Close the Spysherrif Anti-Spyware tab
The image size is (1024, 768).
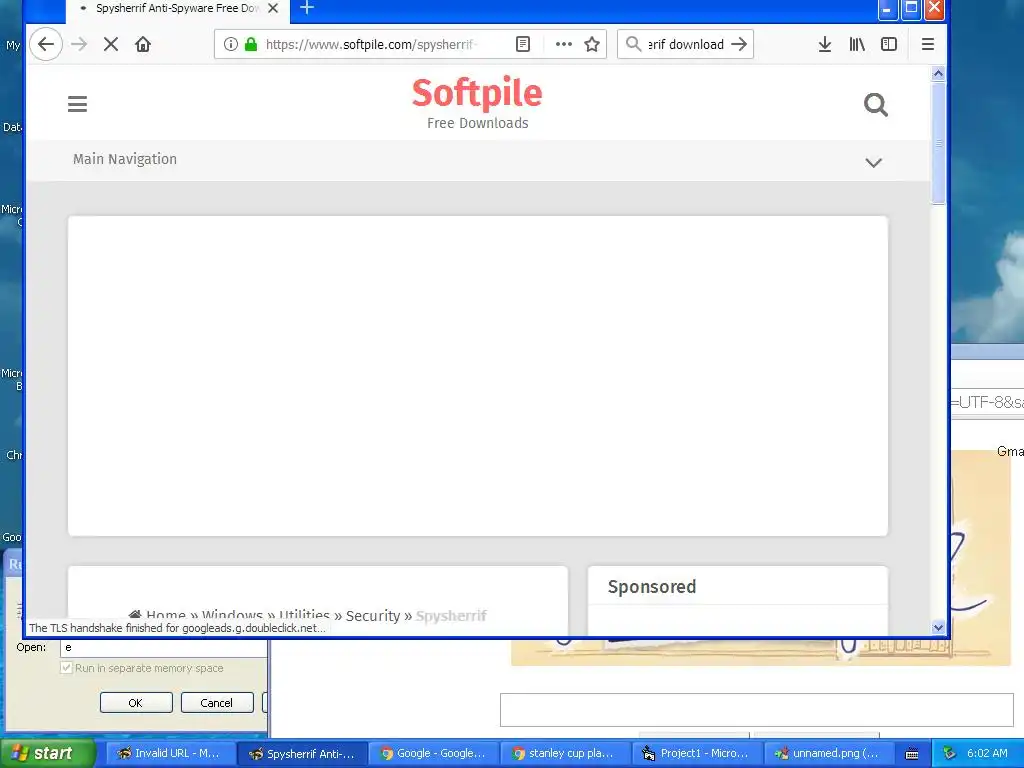point(273,8)
